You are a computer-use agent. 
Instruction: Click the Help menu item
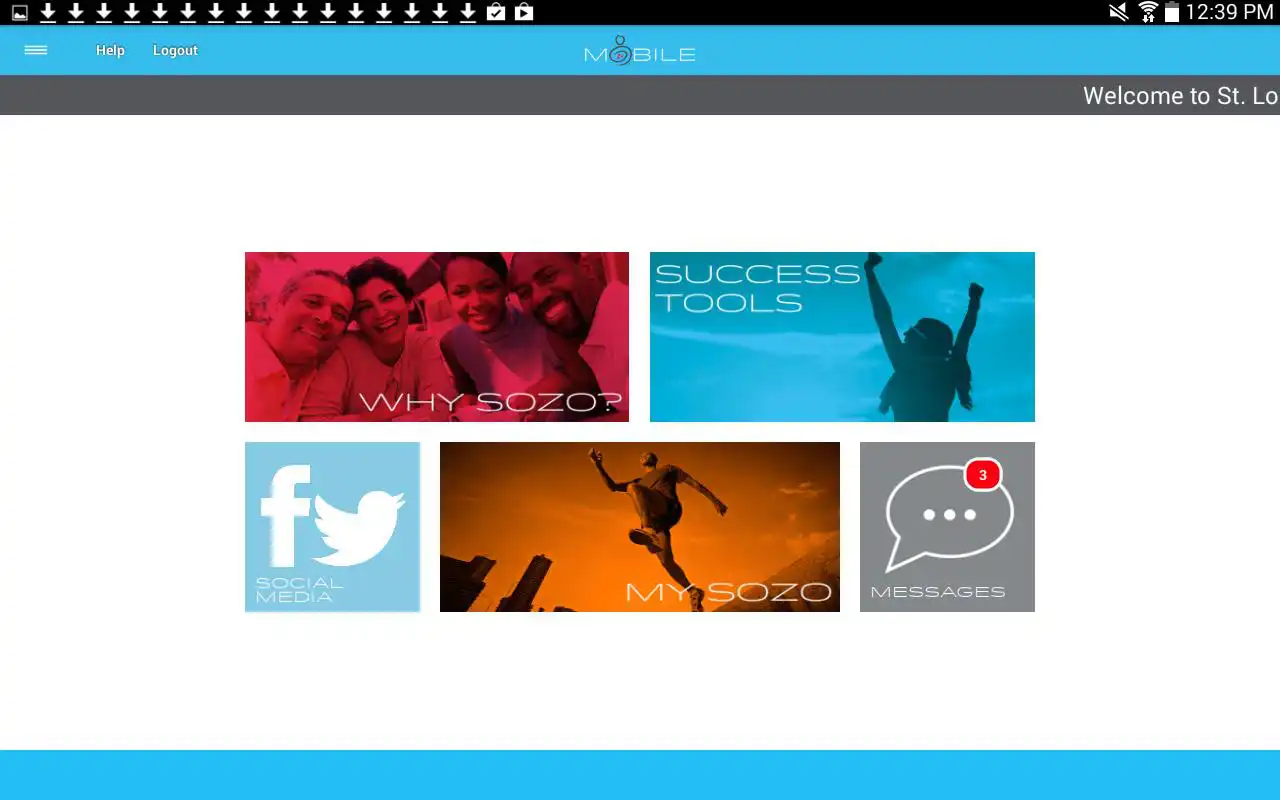[x=110, y=50]
